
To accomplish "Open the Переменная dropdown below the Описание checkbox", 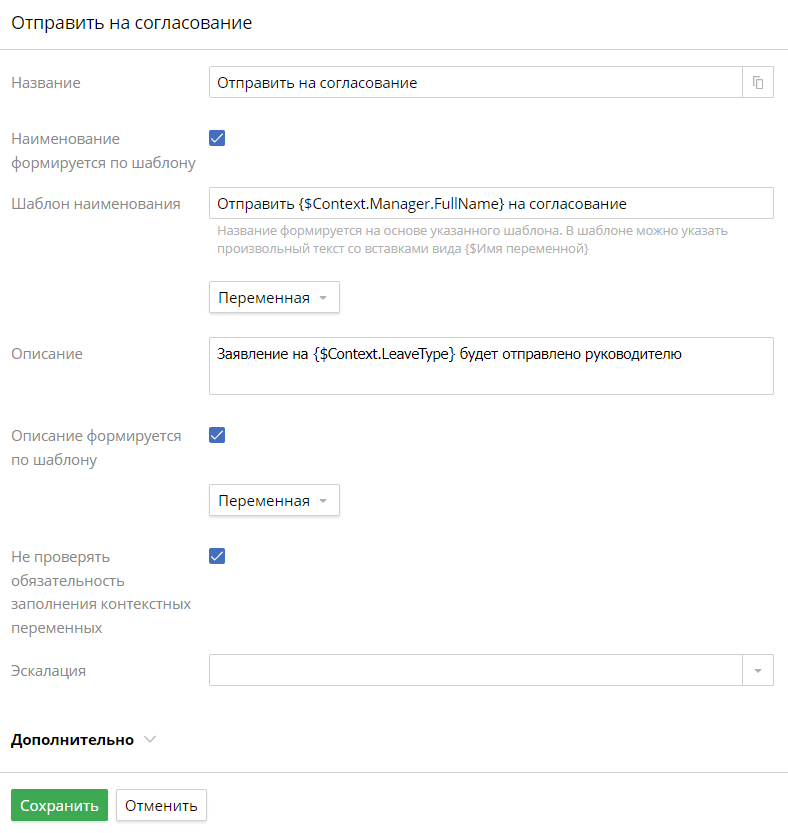I will click(274, 501).
